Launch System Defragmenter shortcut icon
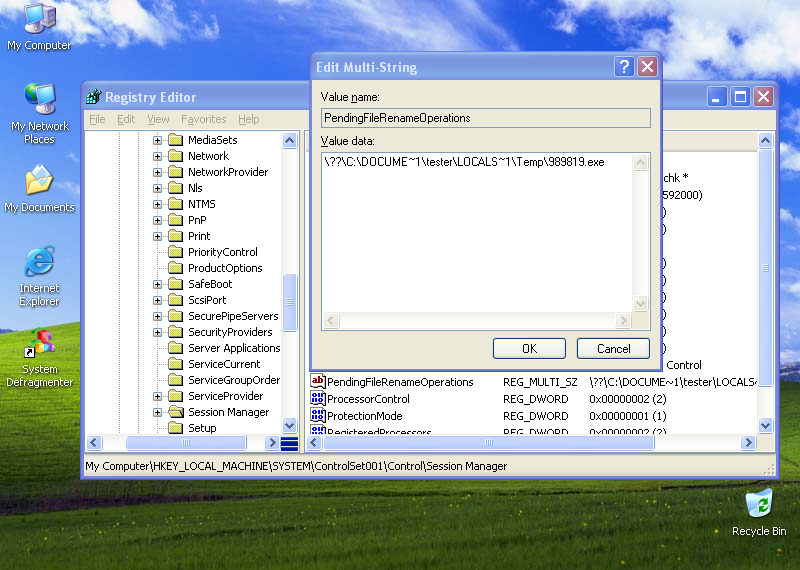This screenshot has height=570, width=800. 39,357
